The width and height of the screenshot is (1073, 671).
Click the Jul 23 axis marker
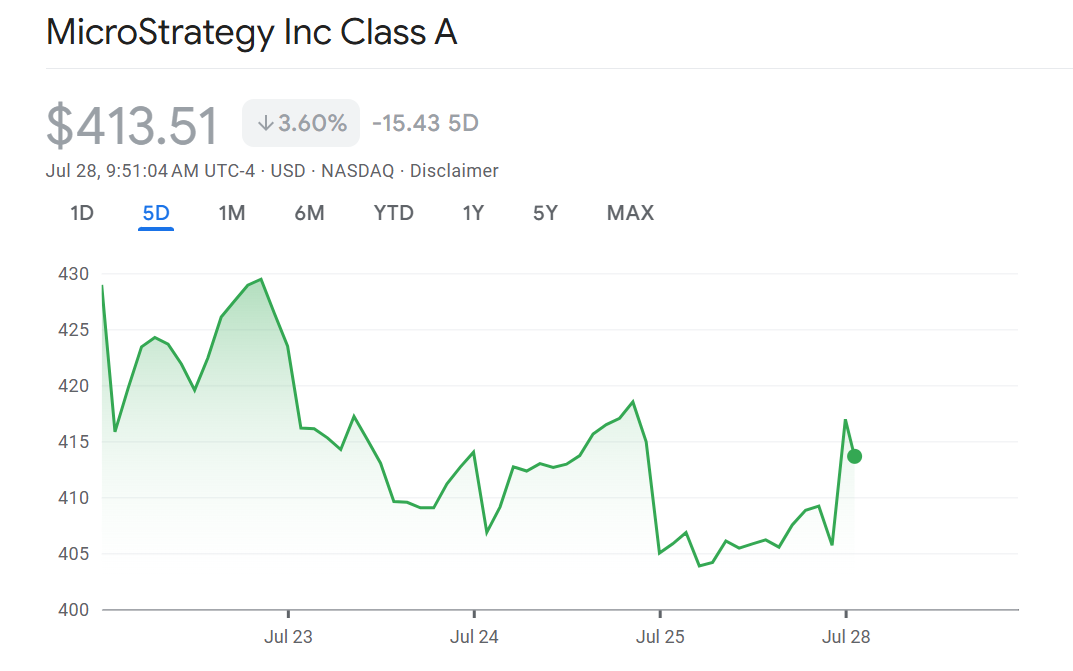coord(288,637)
